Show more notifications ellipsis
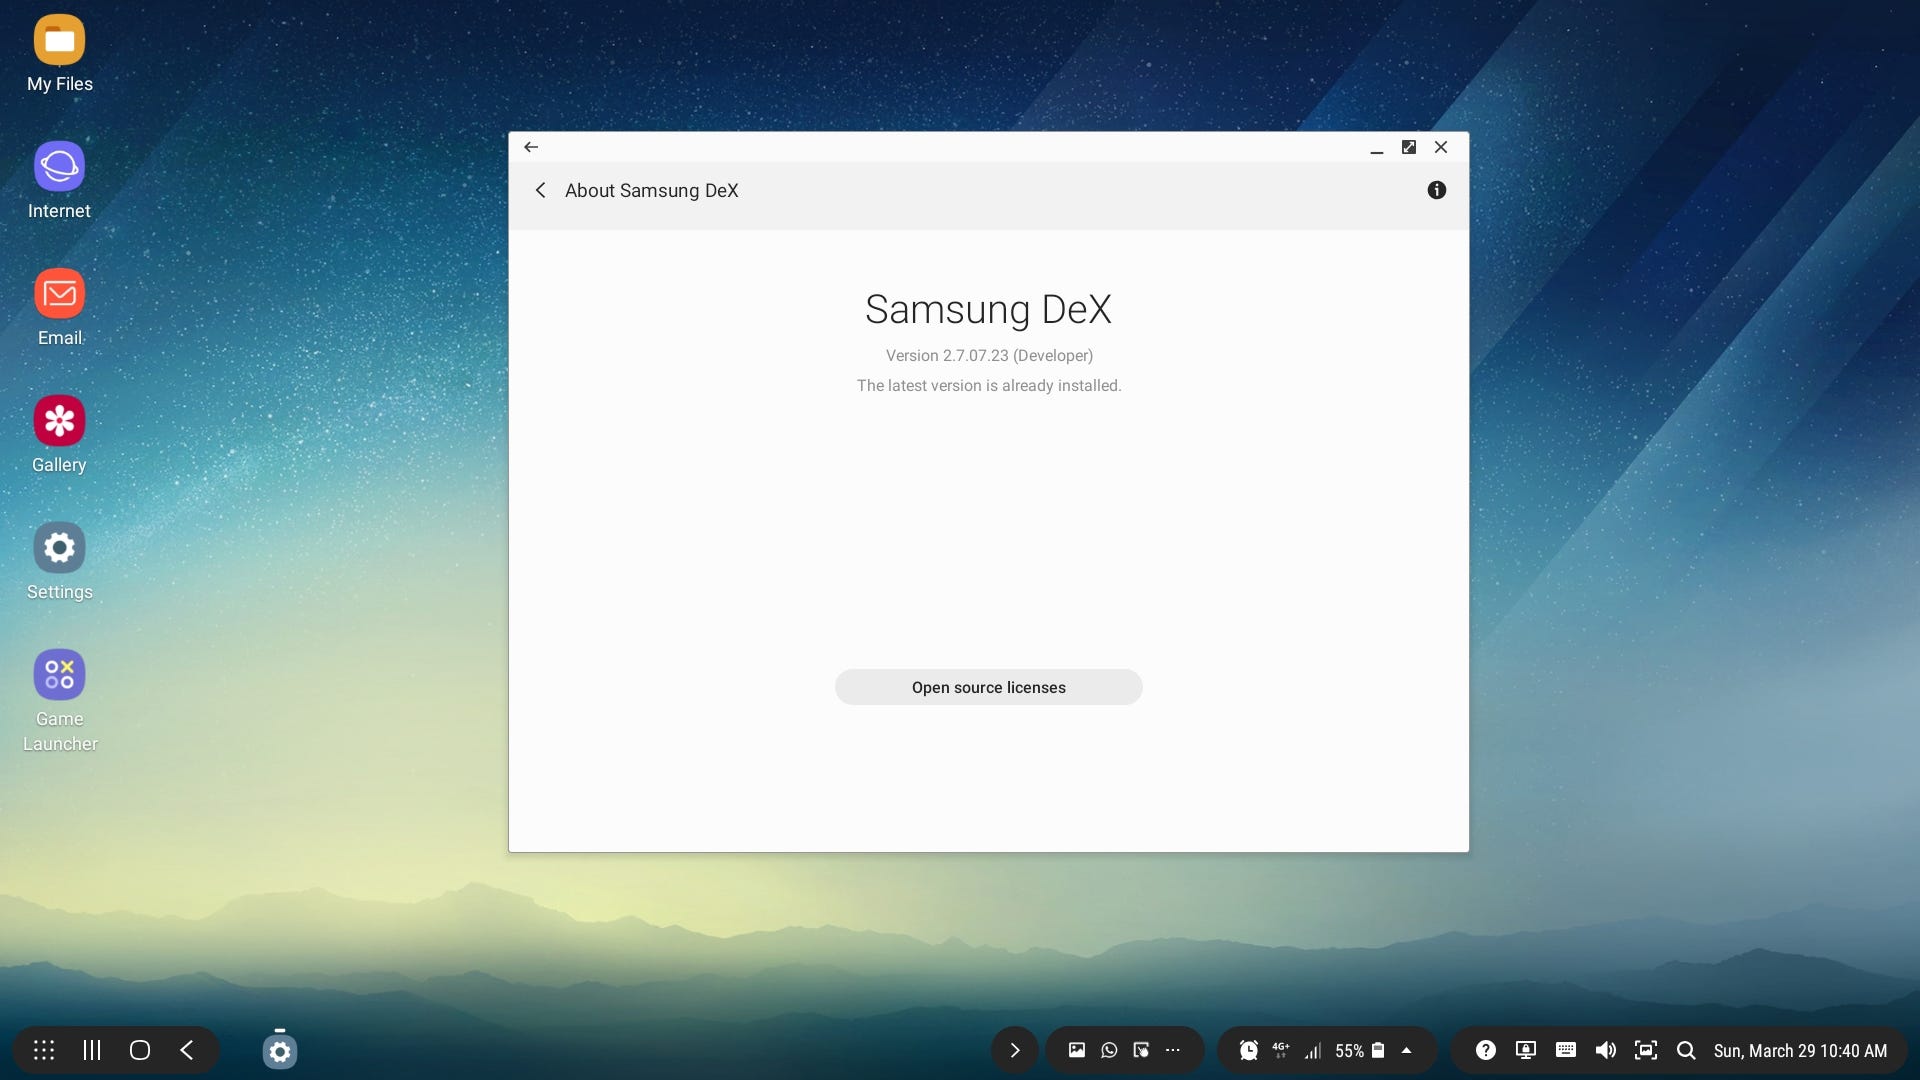This screenshot has width=1920, height=1080. pyautogui.click(x=1173, y=1050)
